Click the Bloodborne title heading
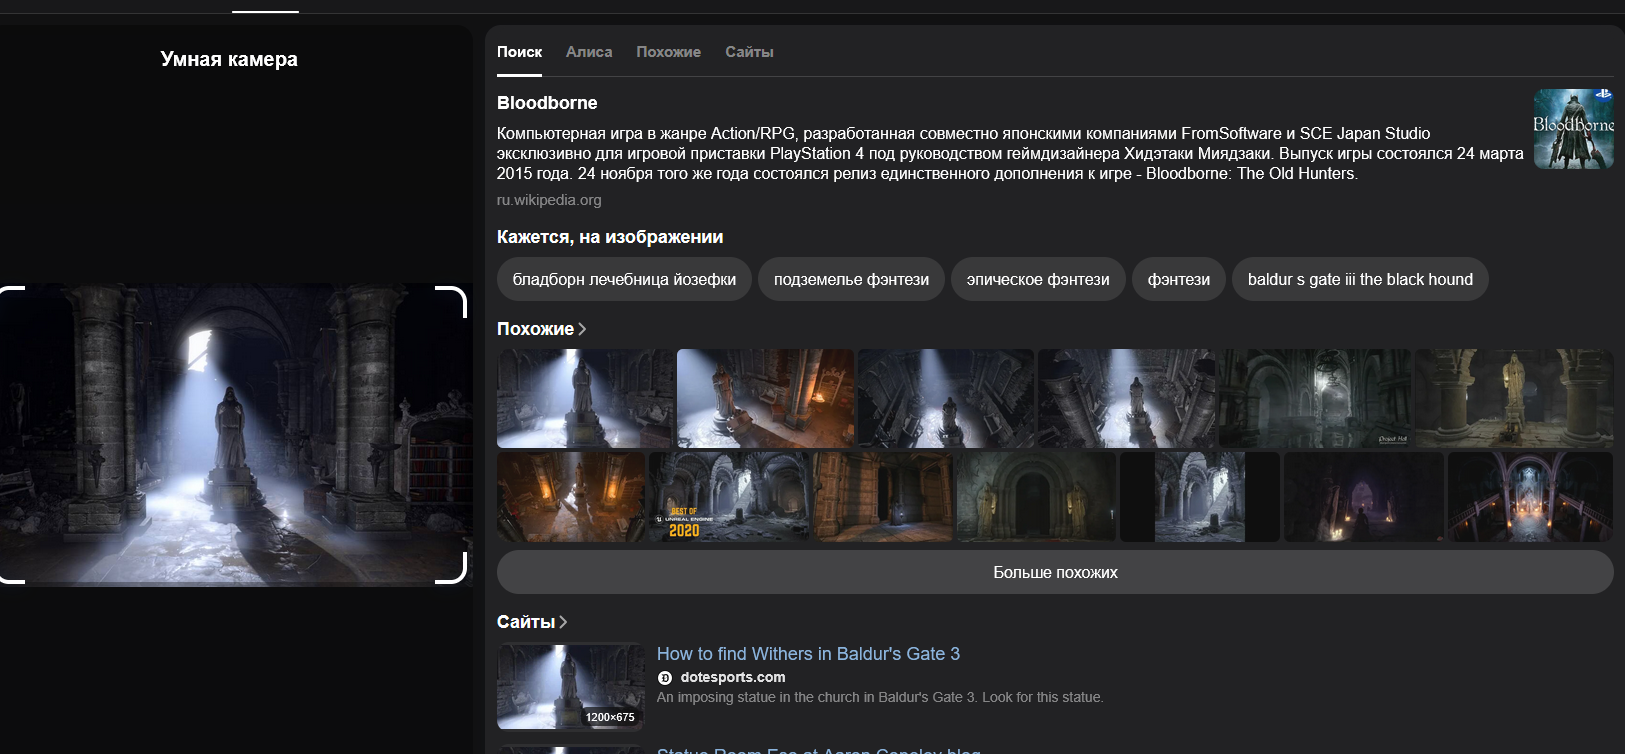 pos(547,103)
